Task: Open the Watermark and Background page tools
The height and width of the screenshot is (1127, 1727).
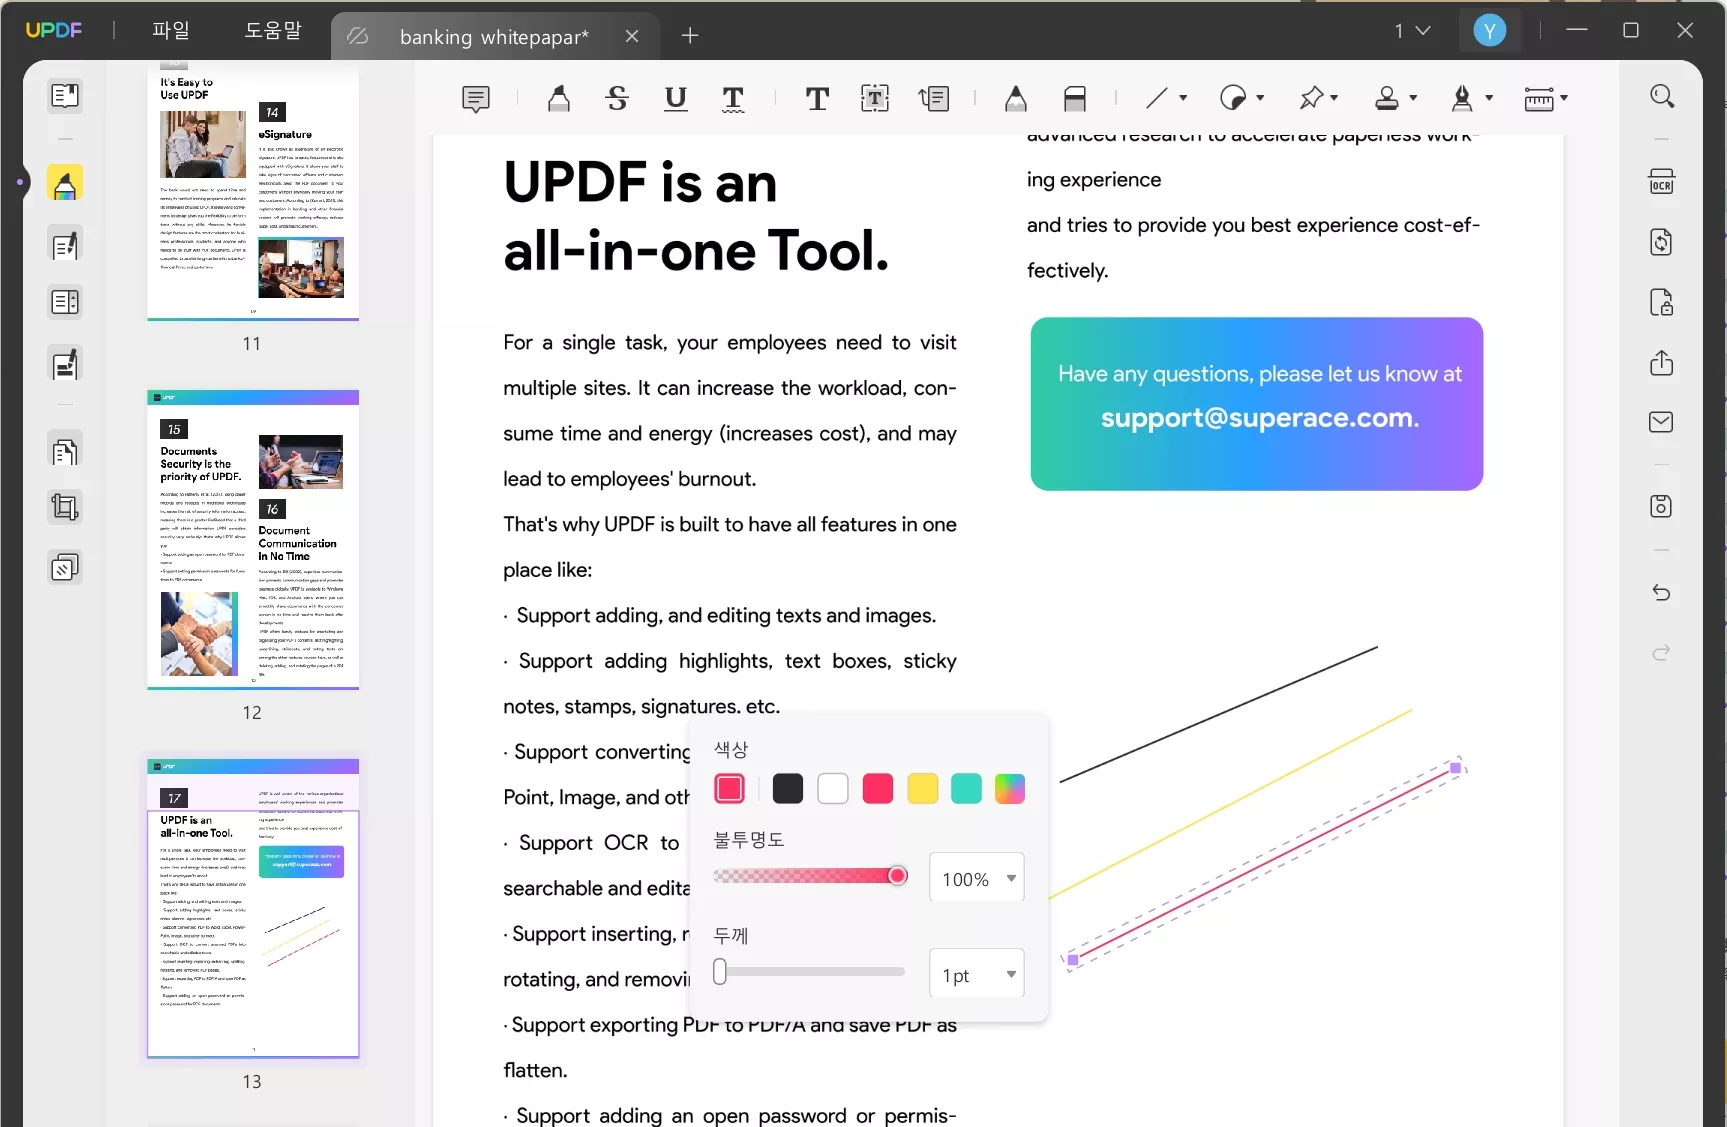Action: (65, 568)
